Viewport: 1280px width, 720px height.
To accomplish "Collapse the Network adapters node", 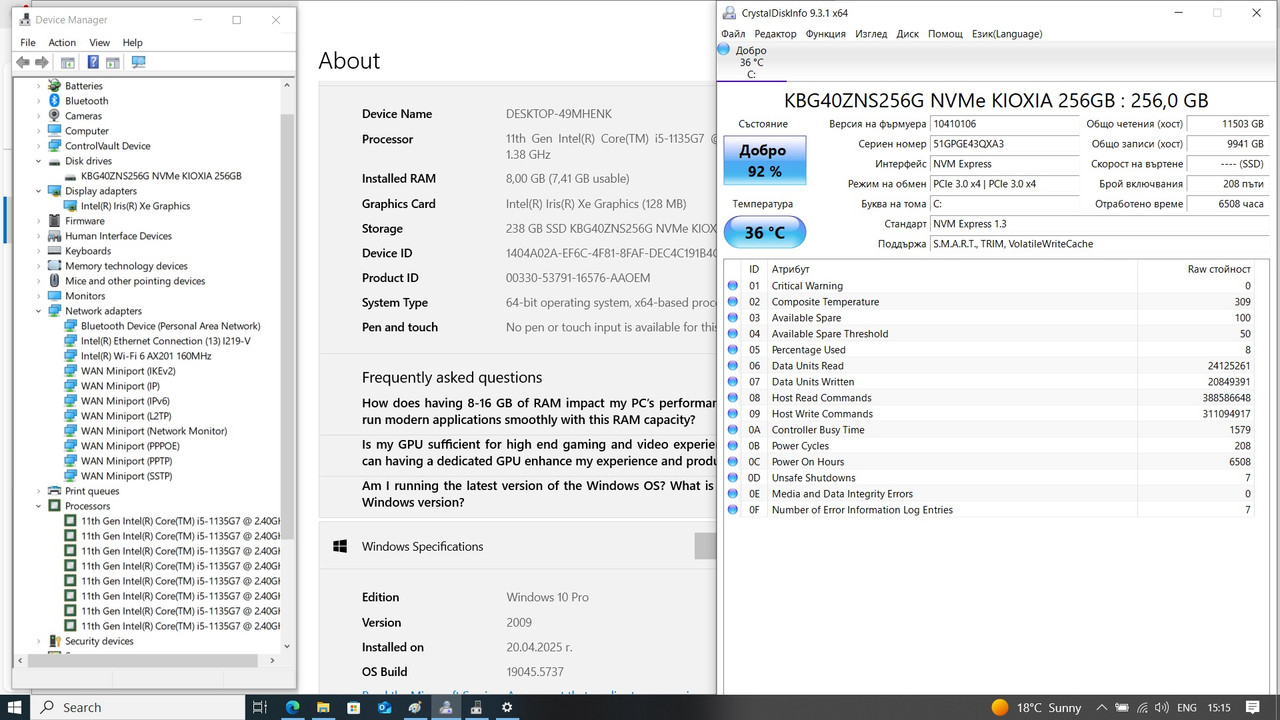I will (x=40, y=311).
